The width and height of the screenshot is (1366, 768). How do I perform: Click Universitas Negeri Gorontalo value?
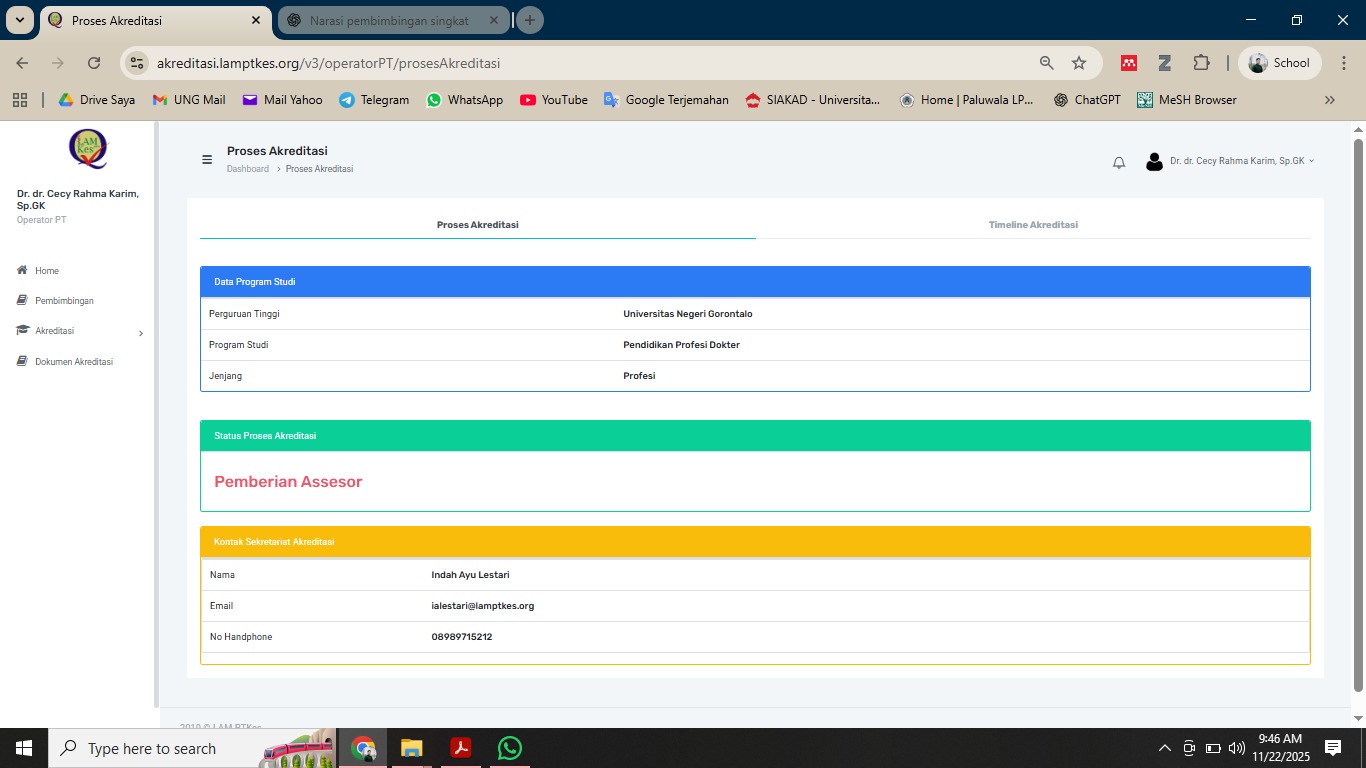click(x=688, y=314)
